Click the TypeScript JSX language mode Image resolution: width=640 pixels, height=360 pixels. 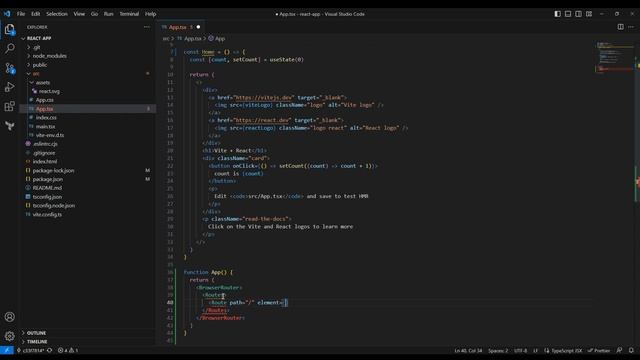[567, 350]
